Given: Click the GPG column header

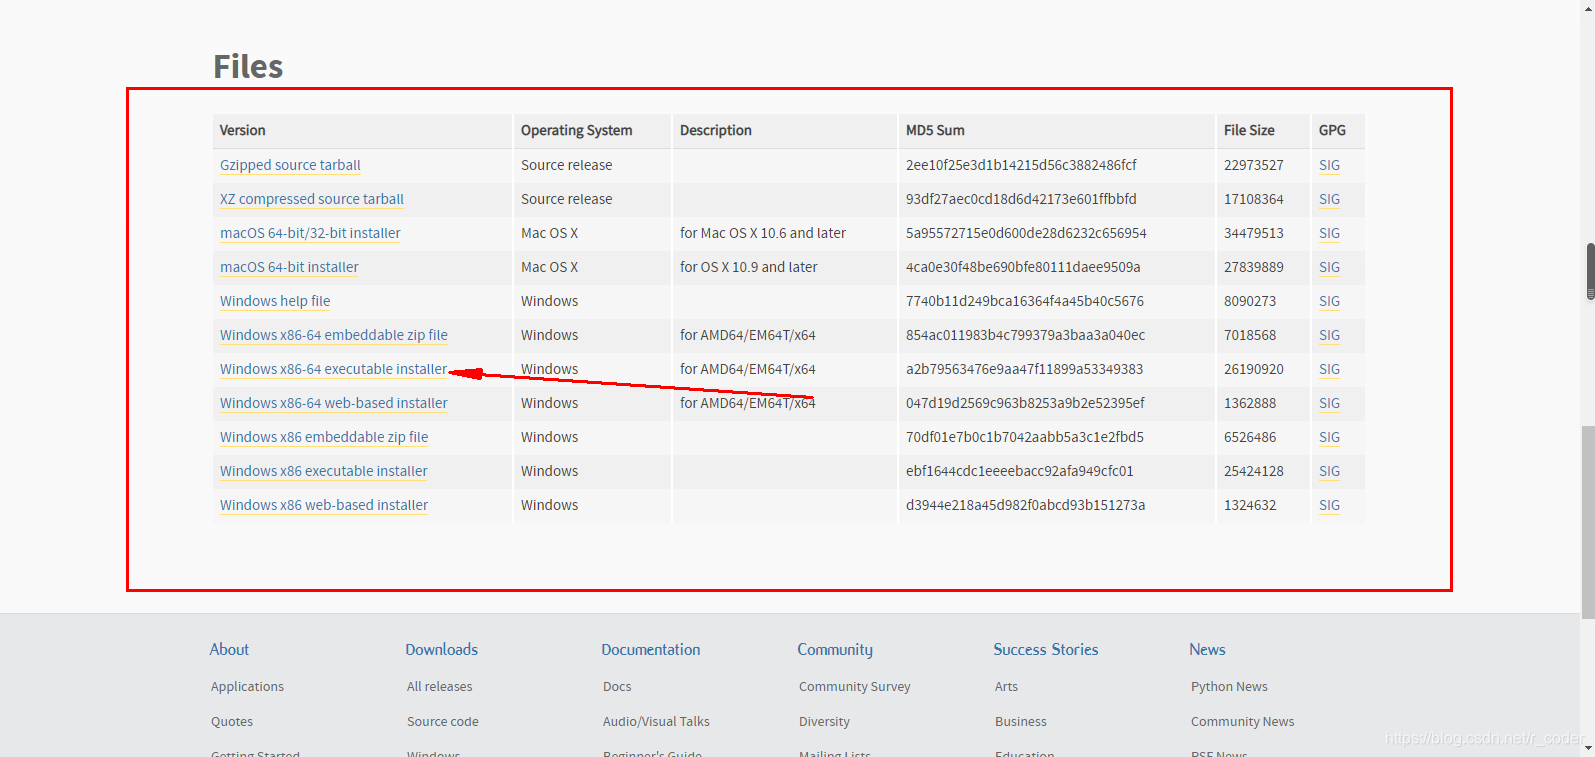Looking at the screenshot, I should click(1332, 130).
